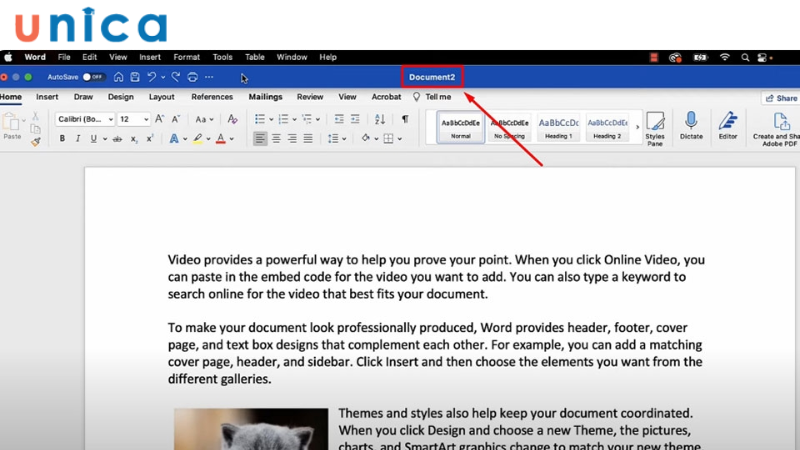Click the Paste icon

11,122
